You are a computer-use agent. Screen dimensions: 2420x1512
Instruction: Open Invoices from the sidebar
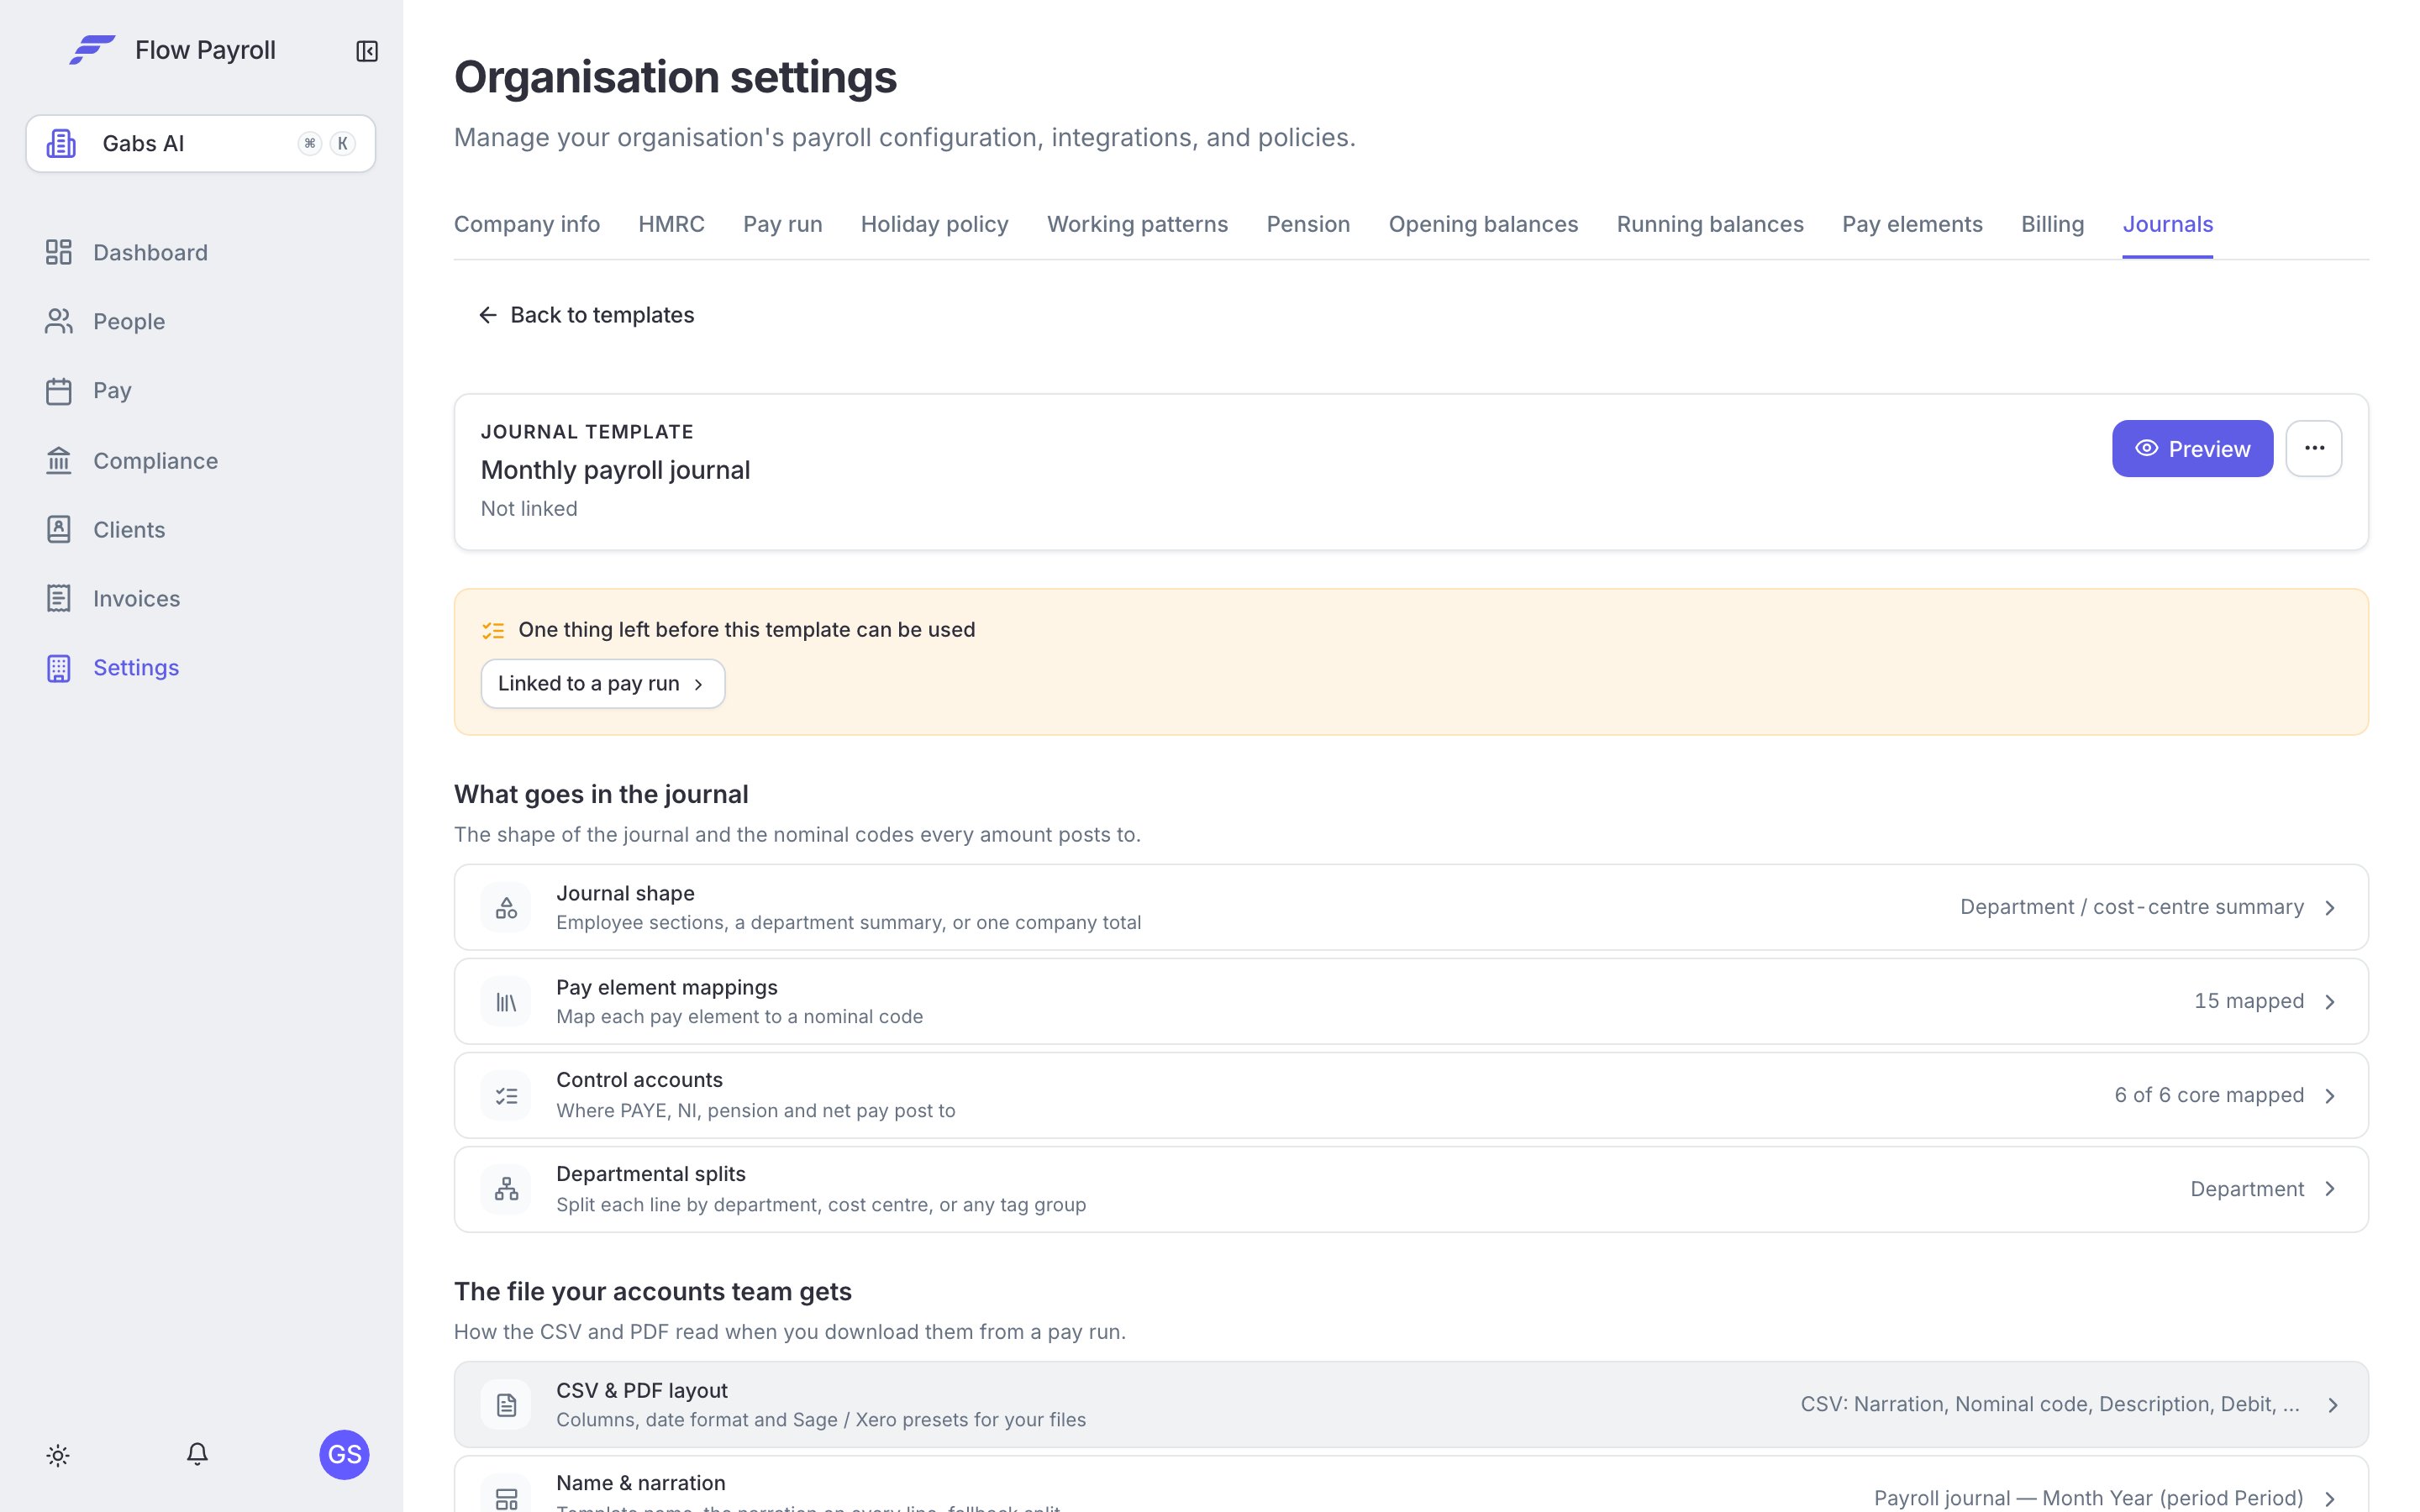tap(113, 598)
